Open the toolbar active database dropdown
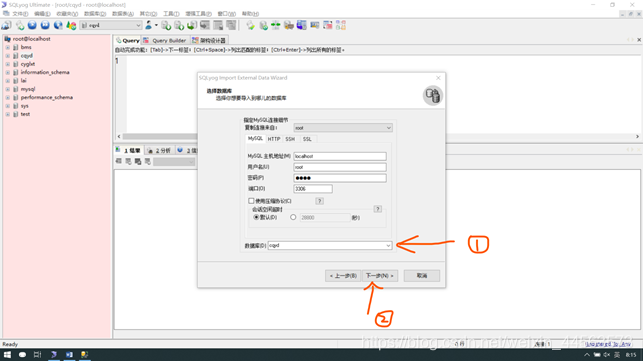 [111, 25]
